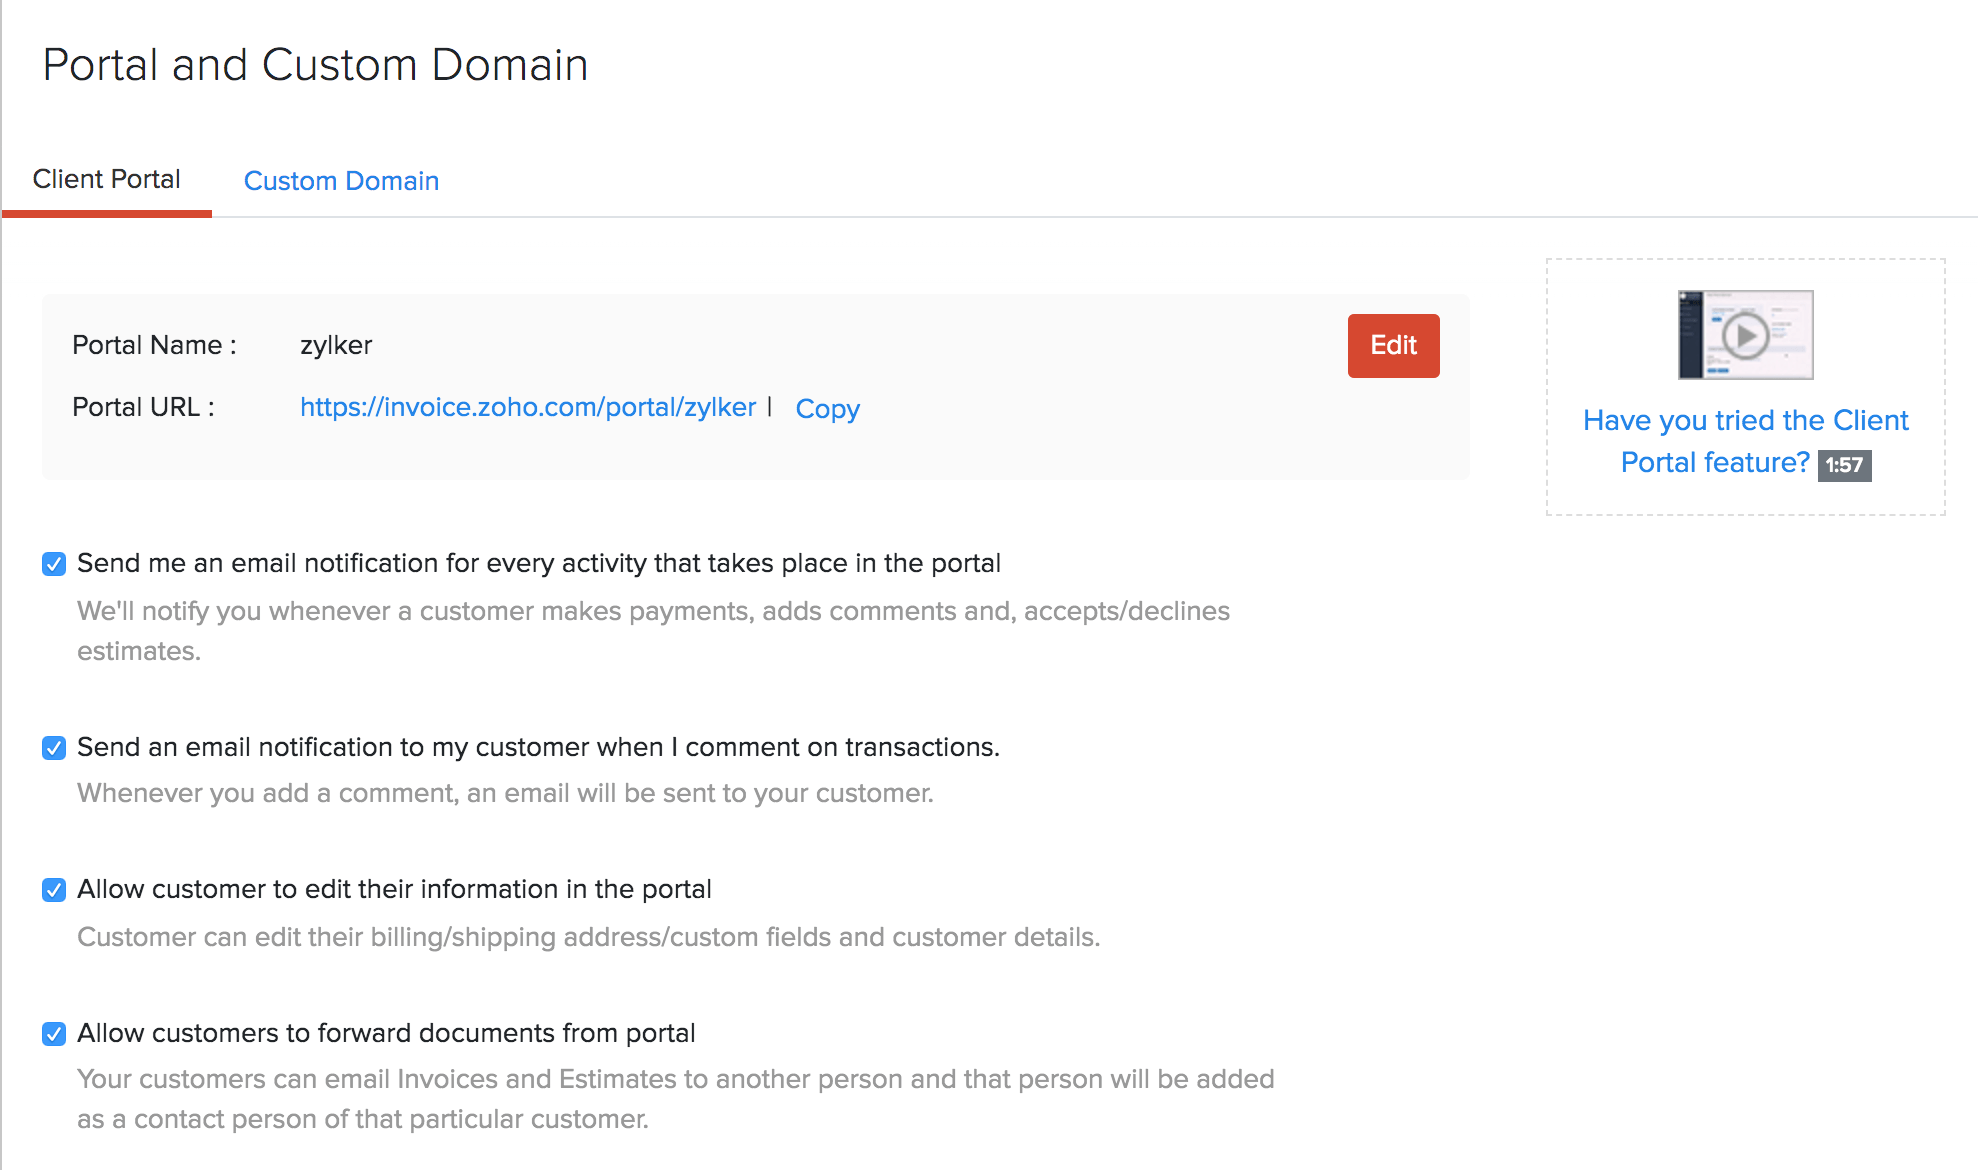Open the portal URL link
This screenshot has width=1978, height=1170.
(529, 408)
